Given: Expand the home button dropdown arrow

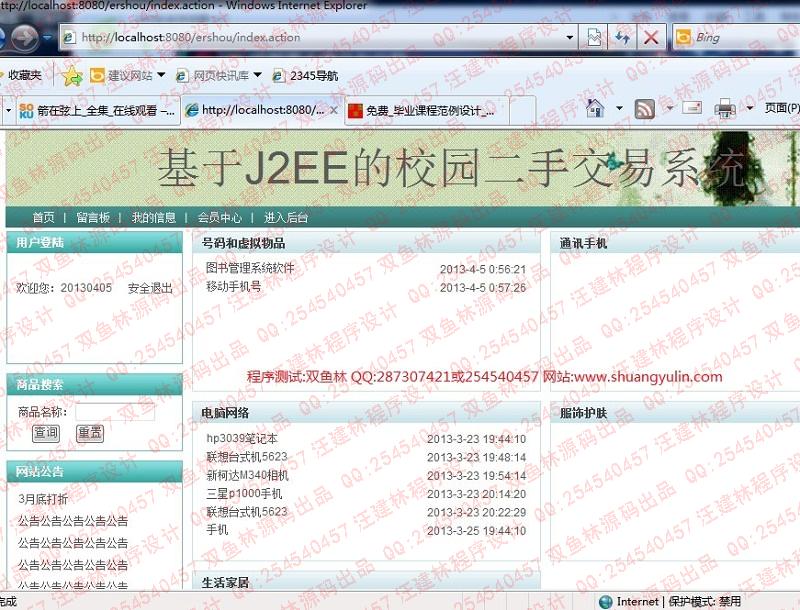Looking at the screenshot, I should (x=619, y=108).
